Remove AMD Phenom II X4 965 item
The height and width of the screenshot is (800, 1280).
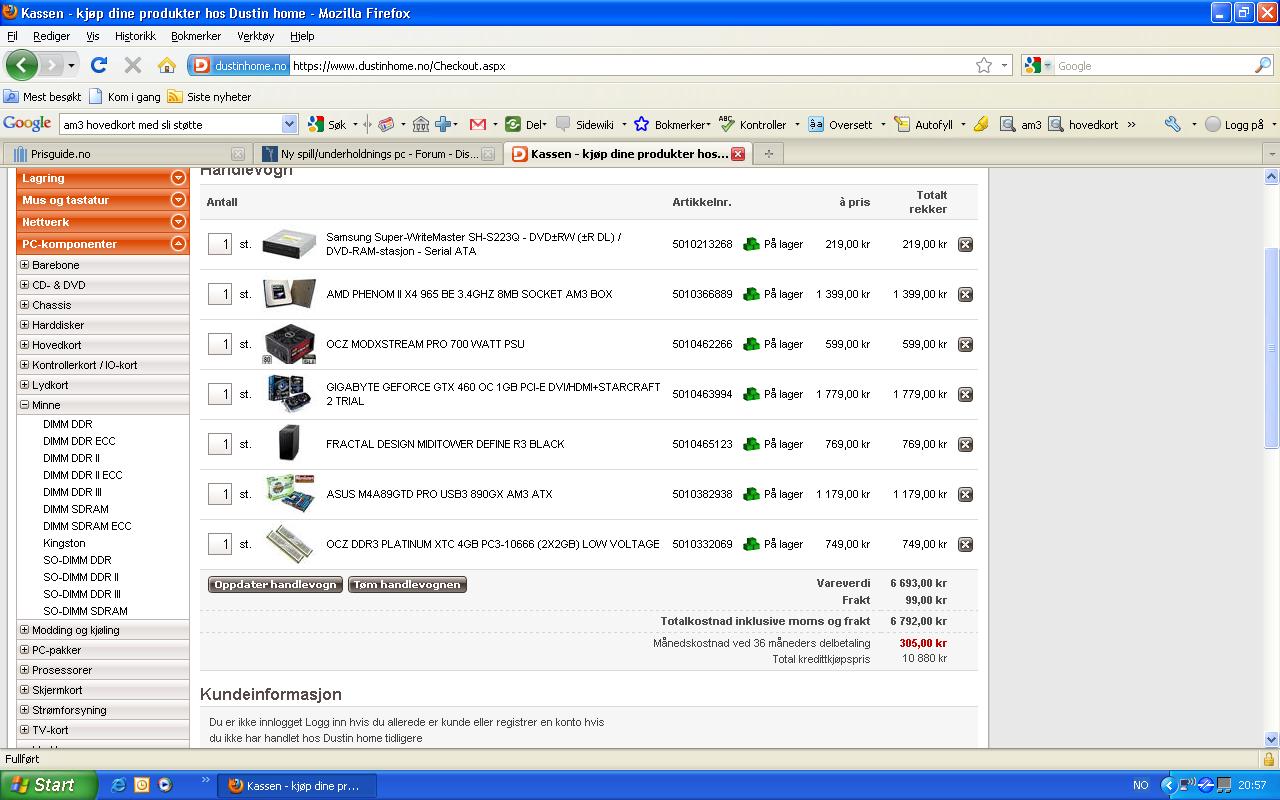pyautogui.click(x=965, y=294)
